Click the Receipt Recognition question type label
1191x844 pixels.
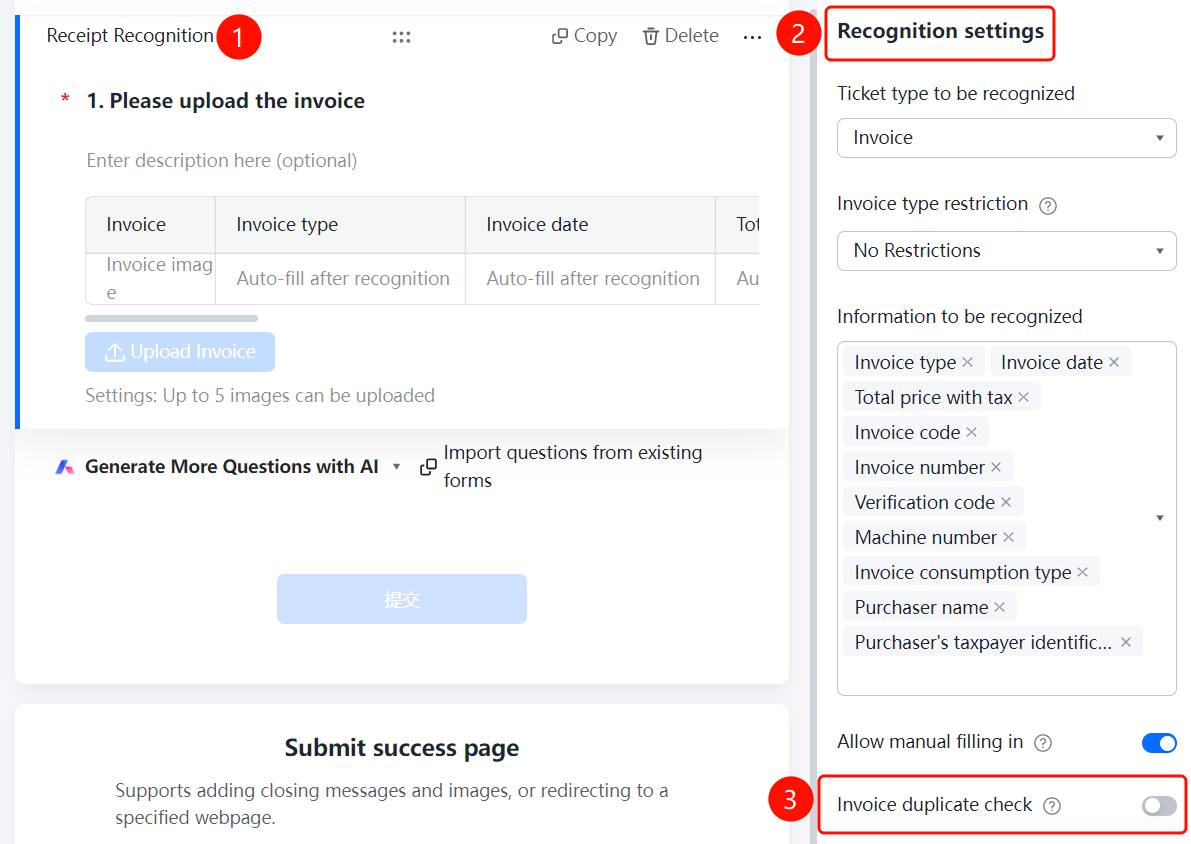(130, 36)
